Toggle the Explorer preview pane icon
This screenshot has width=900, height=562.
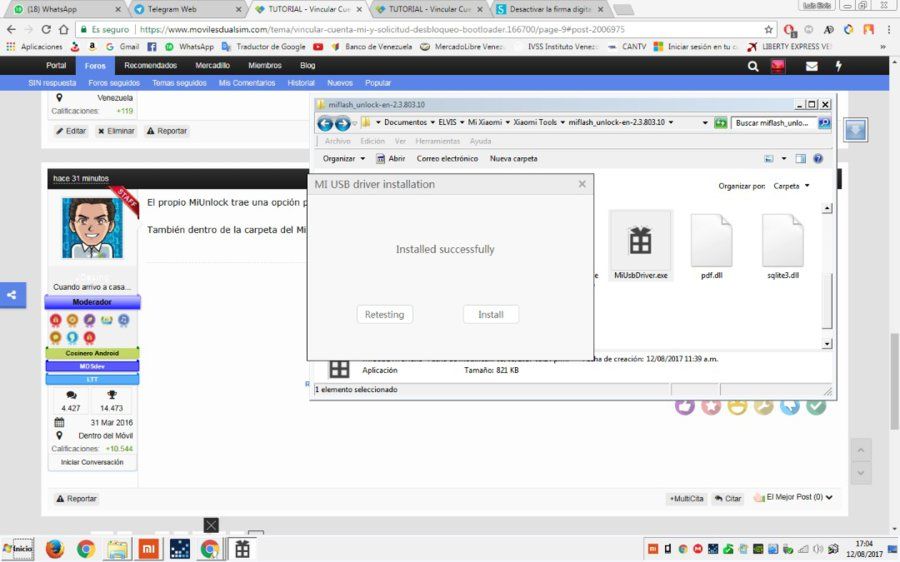(x=800, y=158)
